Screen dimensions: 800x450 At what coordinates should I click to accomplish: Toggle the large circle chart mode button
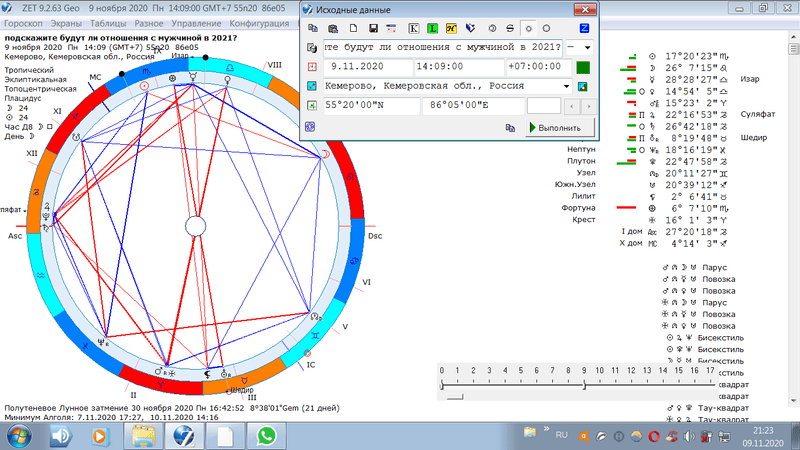click(548, 27)
